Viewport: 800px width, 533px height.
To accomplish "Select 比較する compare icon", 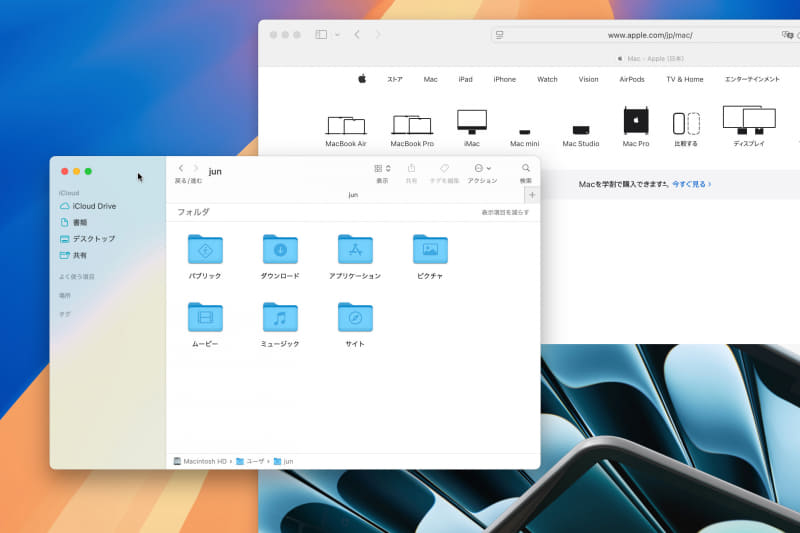I will [686, 130].
